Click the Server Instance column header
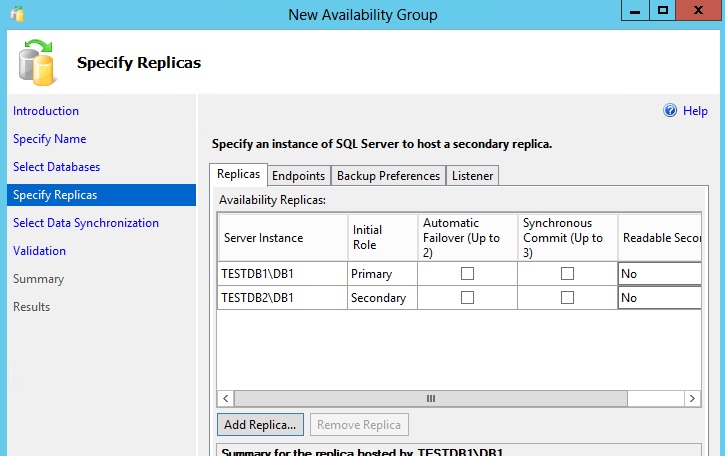This screenshot has width=725, height=456. click(283, 237)
